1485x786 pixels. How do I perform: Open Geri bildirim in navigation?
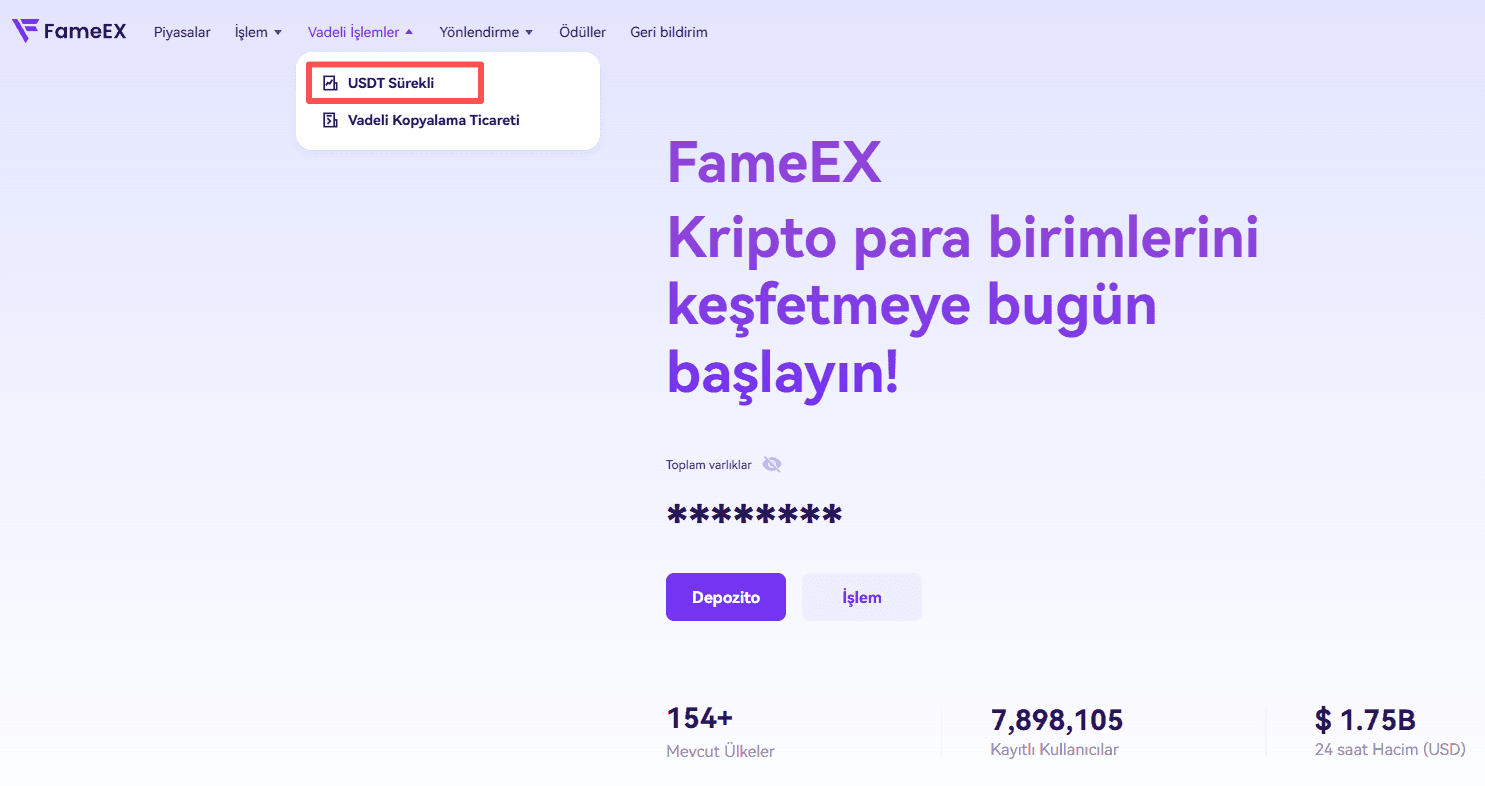[x=669, y=32]
